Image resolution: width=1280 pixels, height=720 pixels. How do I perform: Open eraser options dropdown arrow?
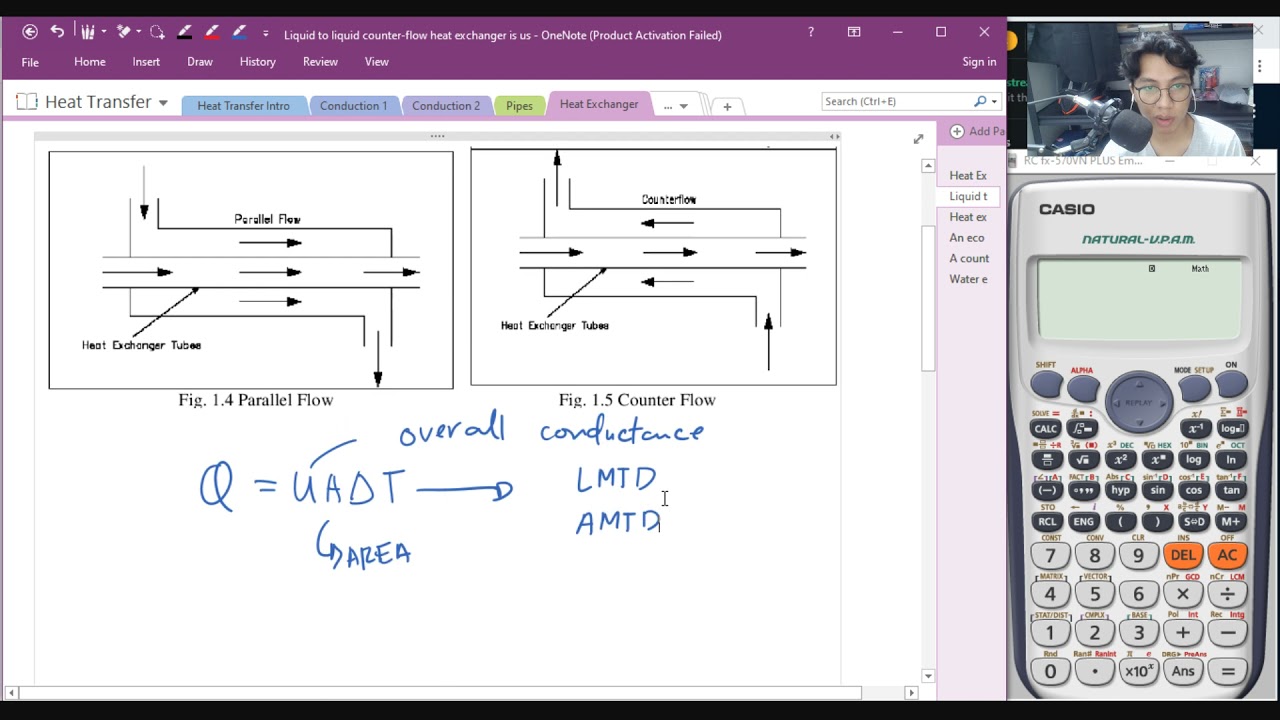coord(137,32)
